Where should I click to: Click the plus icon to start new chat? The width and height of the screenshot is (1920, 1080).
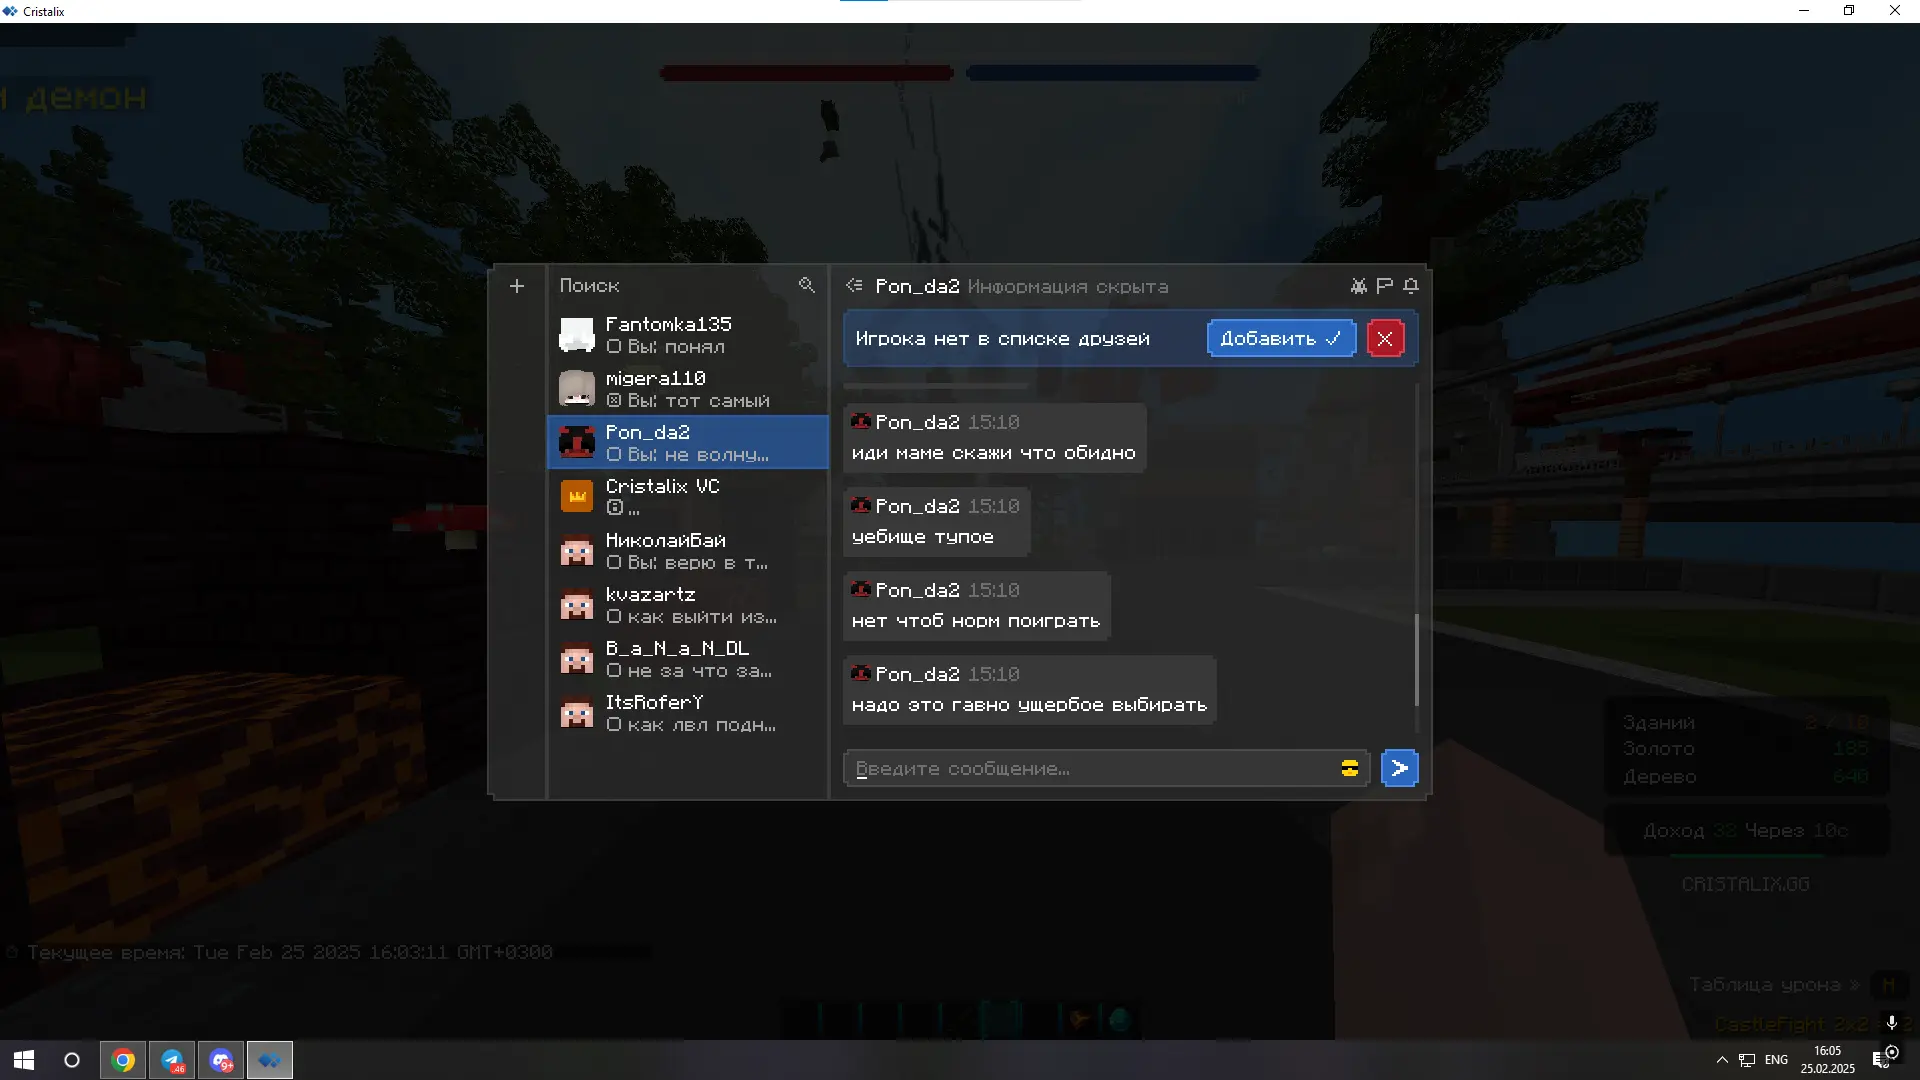click(517, 286)
